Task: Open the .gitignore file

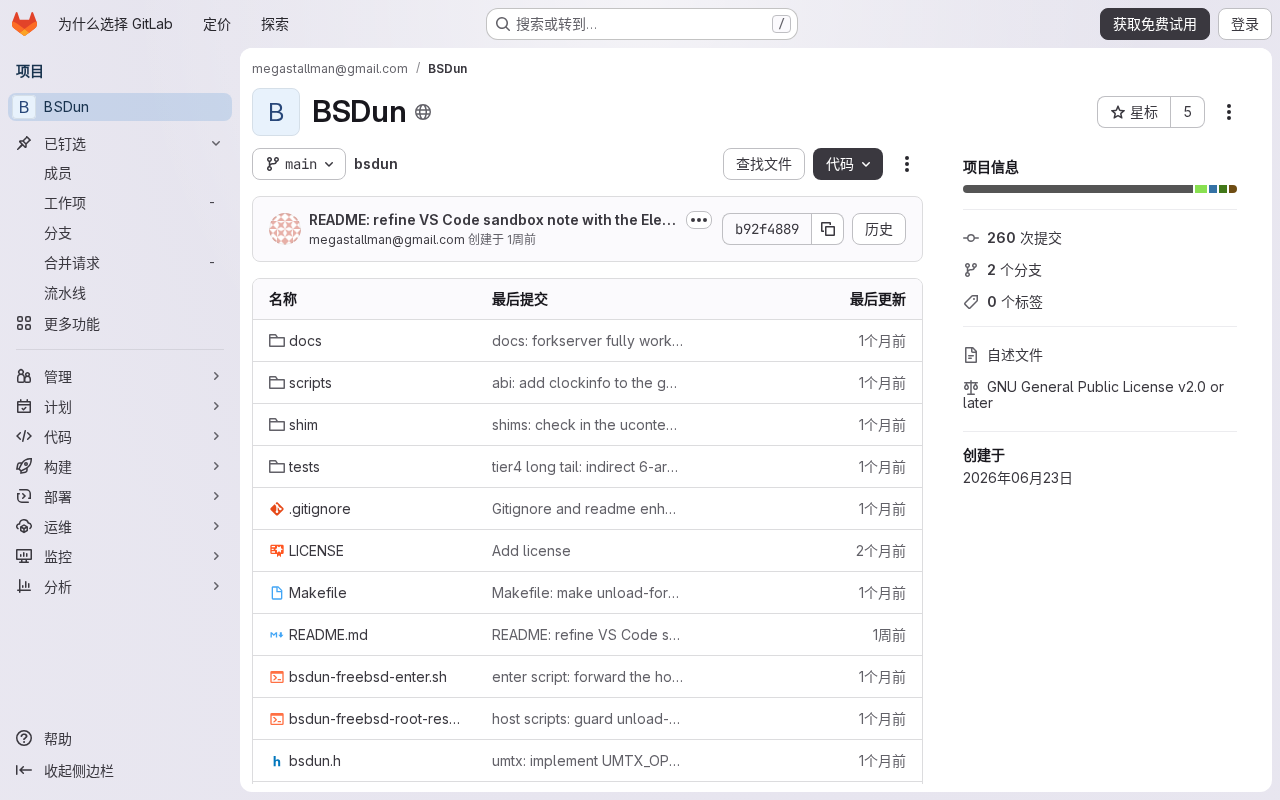Action: [x=320, y=509]
